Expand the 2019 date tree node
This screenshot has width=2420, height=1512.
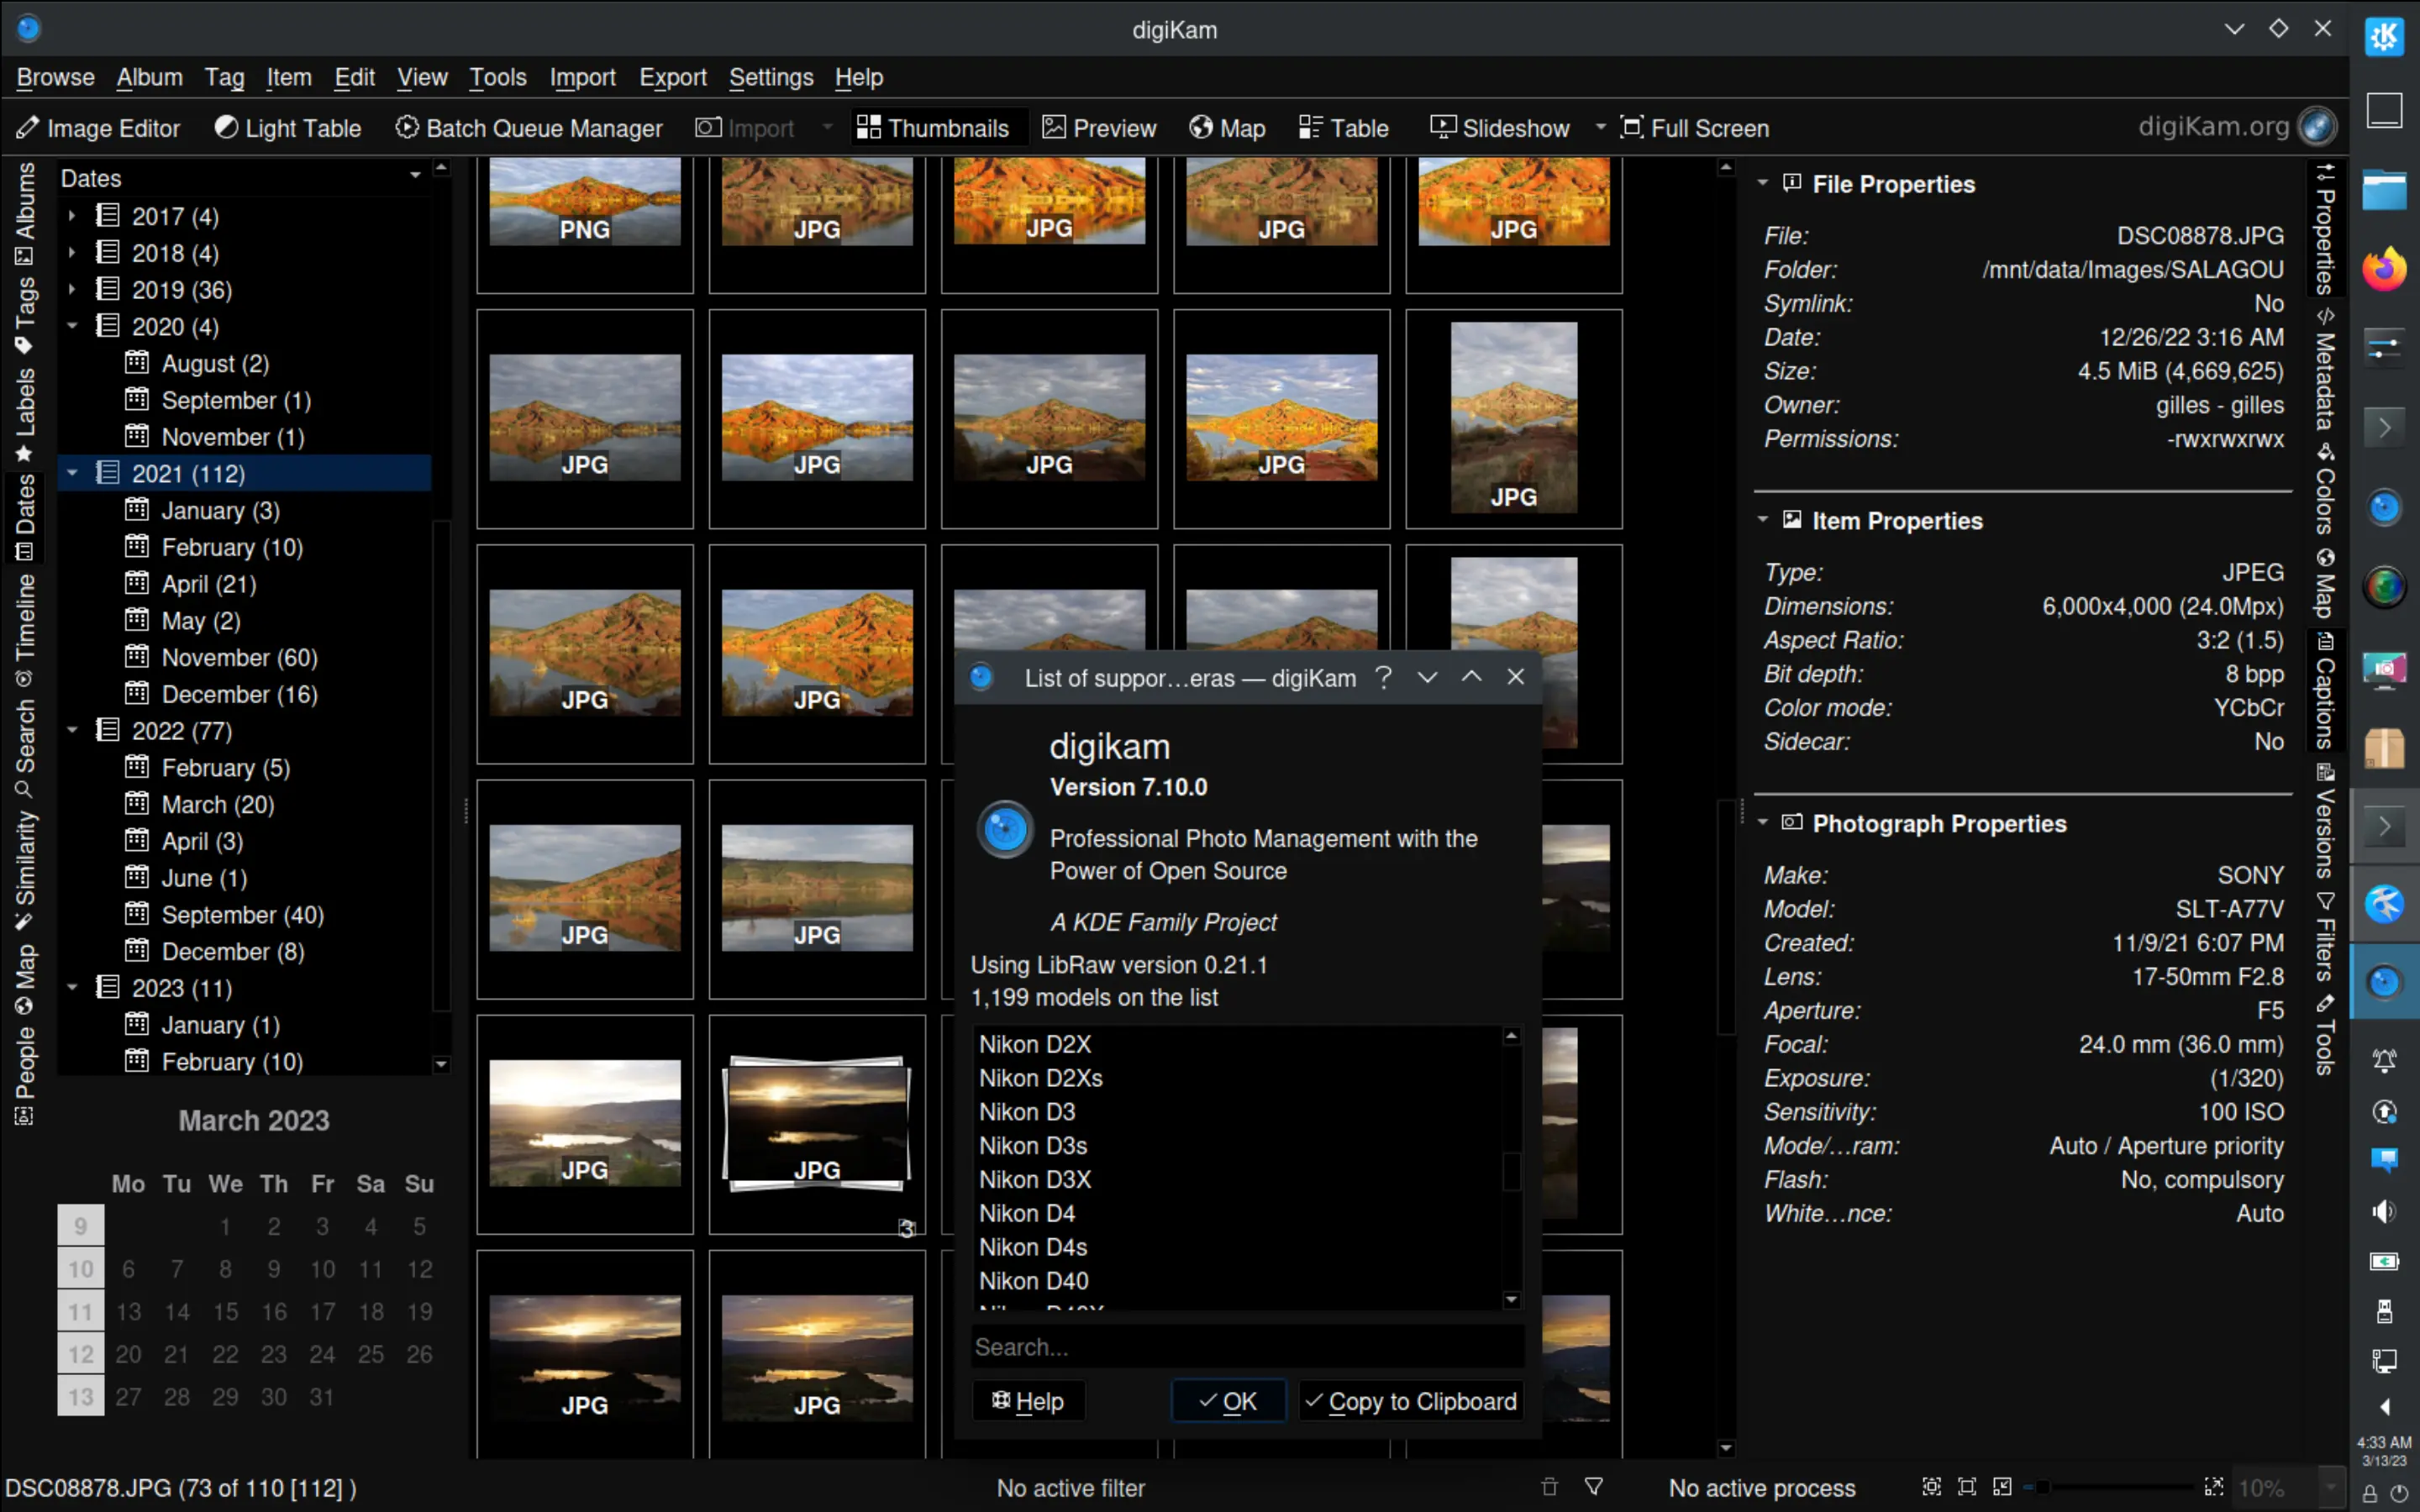72,290
